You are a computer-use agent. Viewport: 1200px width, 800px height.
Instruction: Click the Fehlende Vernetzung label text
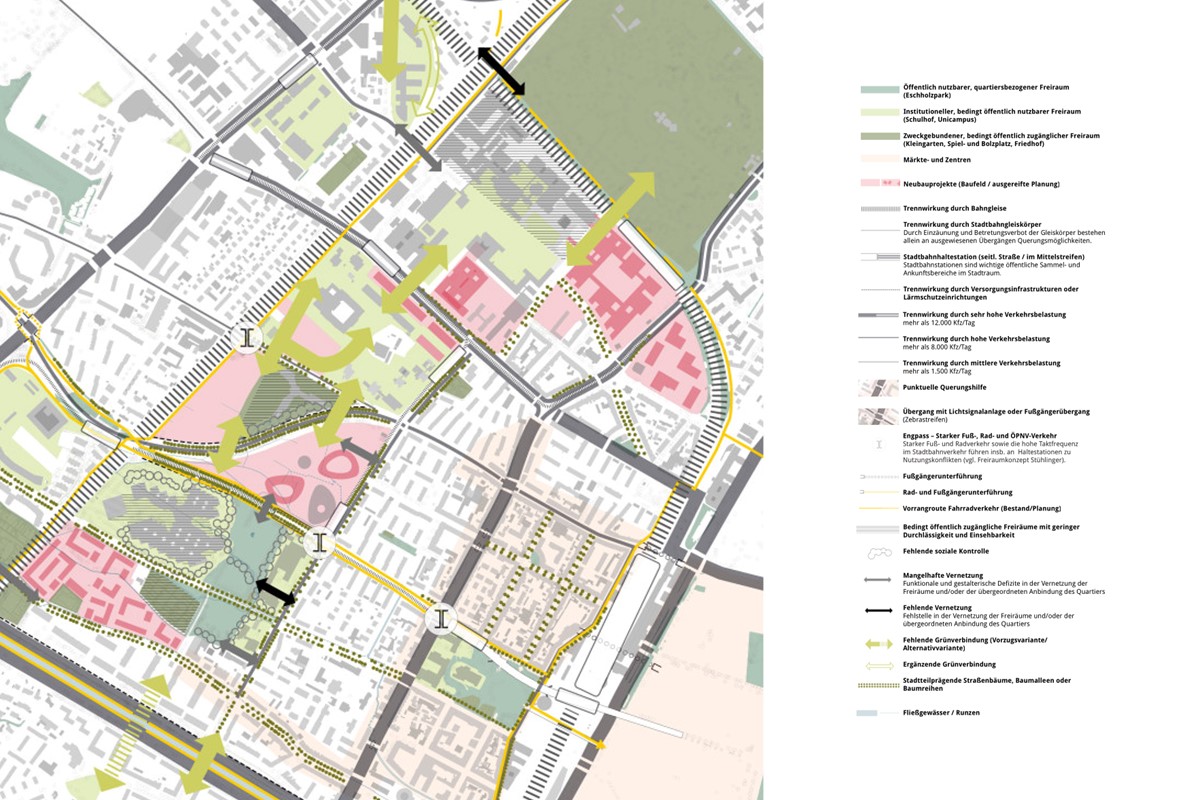[x=940, y=609]
